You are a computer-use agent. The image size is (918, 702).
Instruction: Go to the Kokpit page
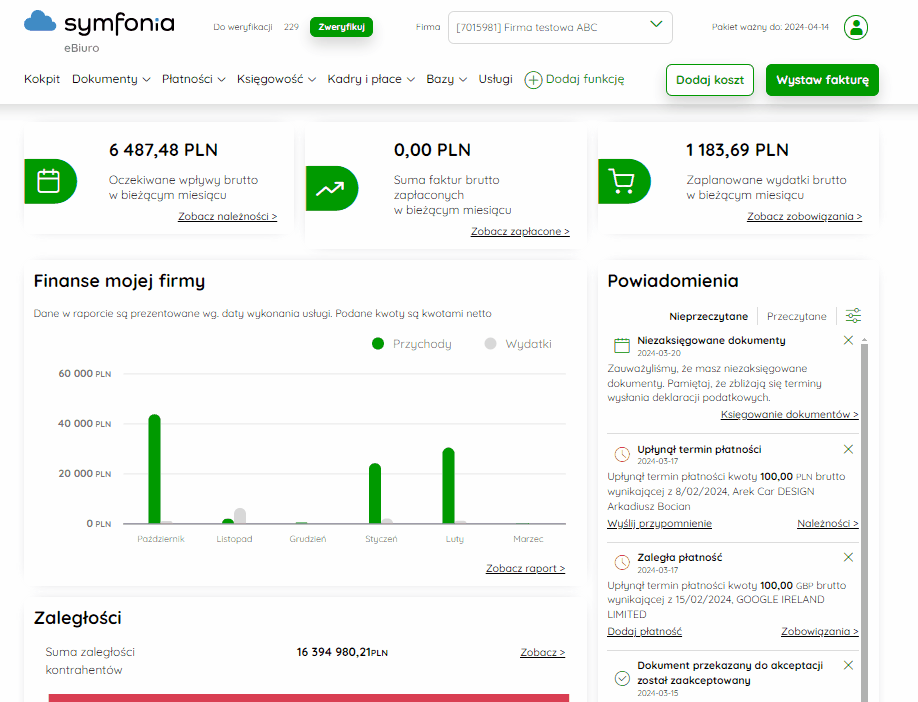point(42,79)
